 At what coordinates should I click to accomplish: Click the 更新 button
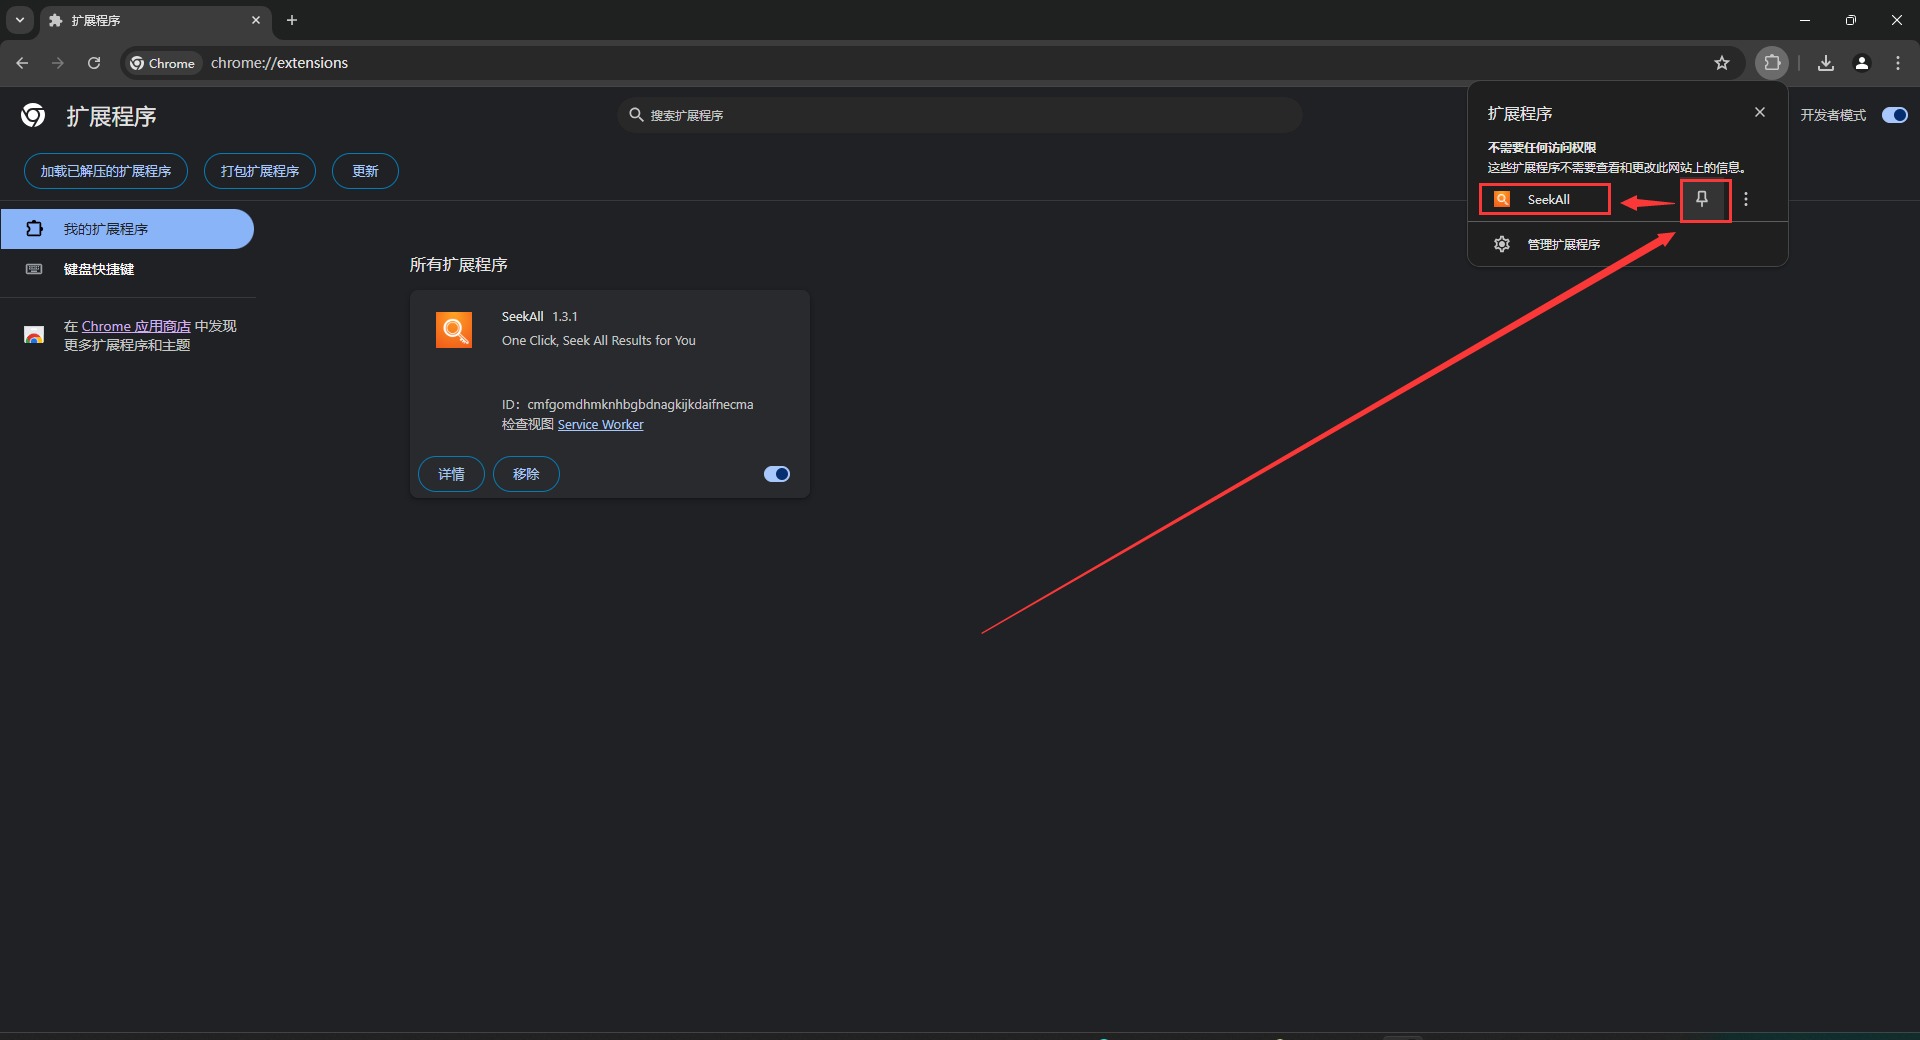pos(365,171)
